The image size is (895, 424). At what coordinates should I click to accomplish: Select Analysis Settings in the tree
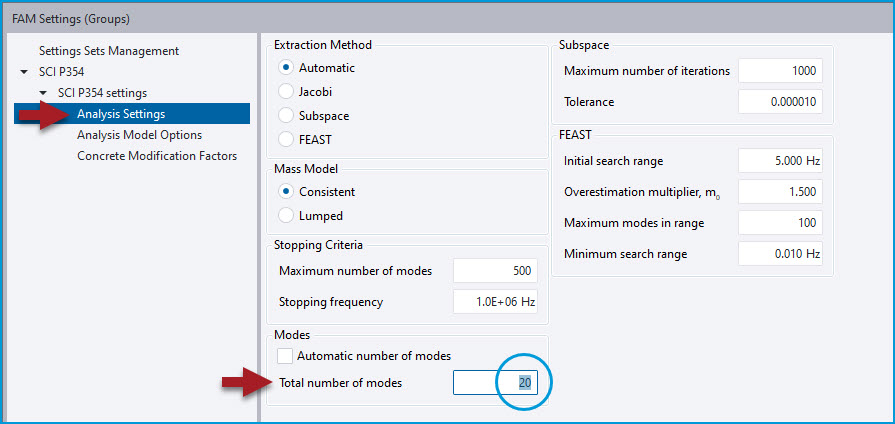coord(121,114)
